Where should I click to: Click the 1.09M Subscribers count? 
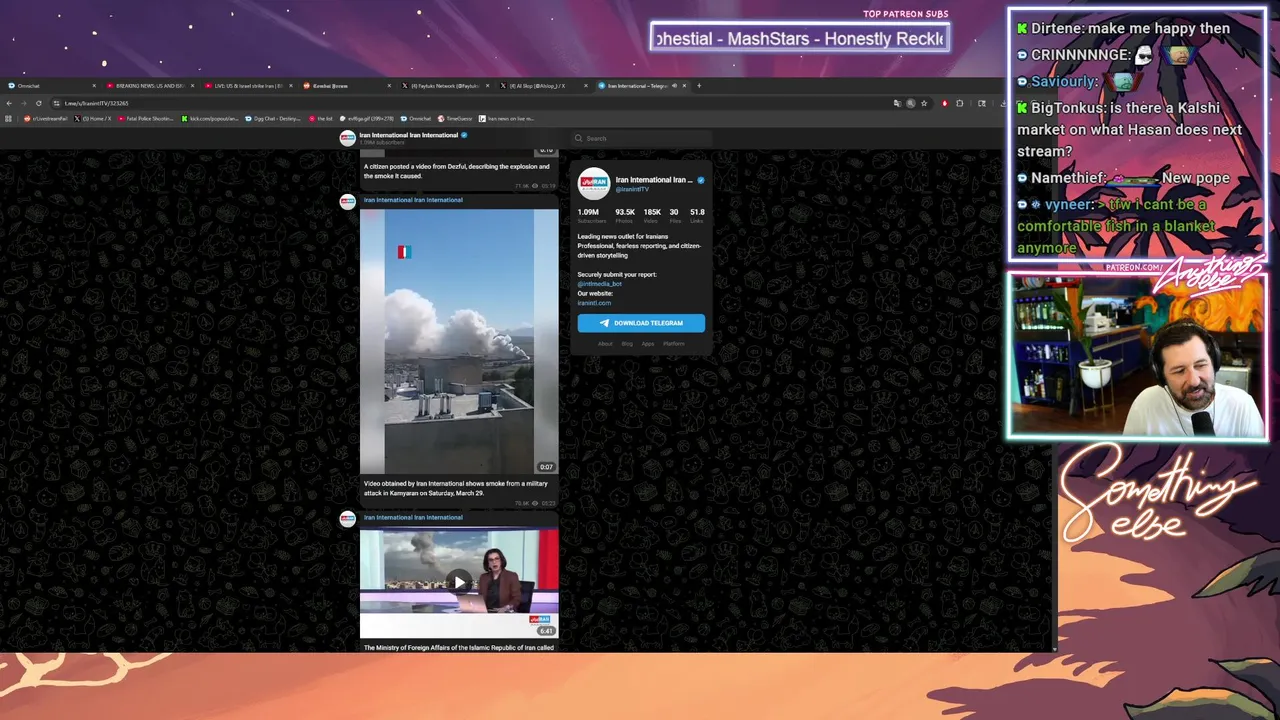pos(590,215)
